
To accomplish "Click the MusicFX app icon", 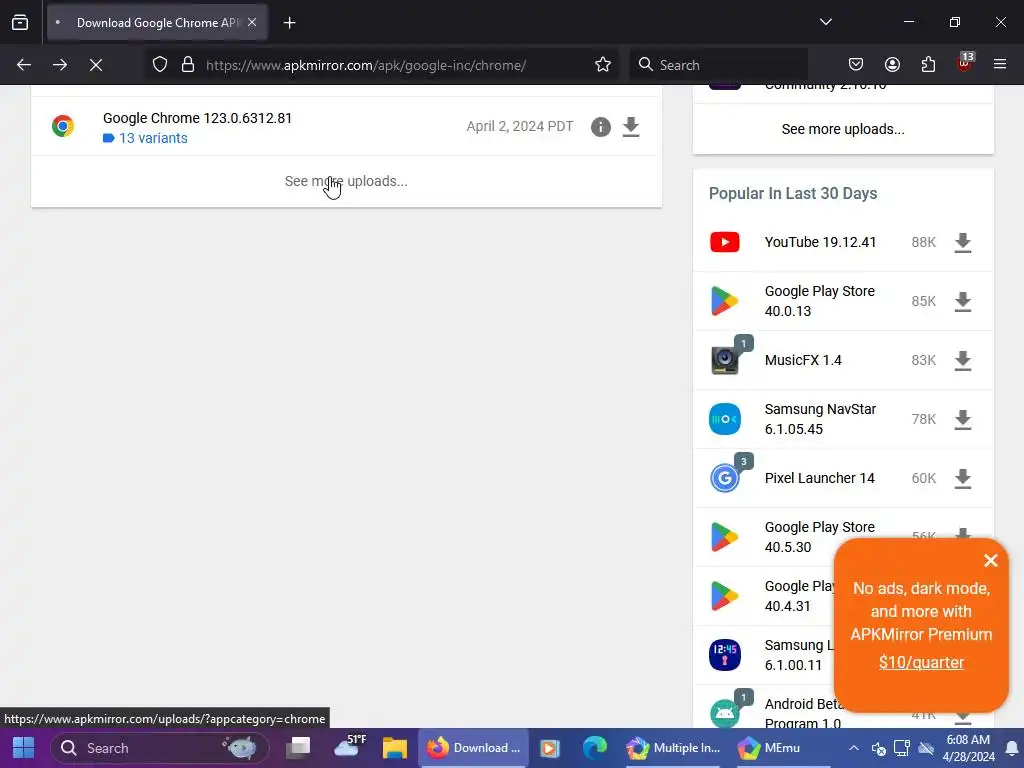I will tap(725, 360).
